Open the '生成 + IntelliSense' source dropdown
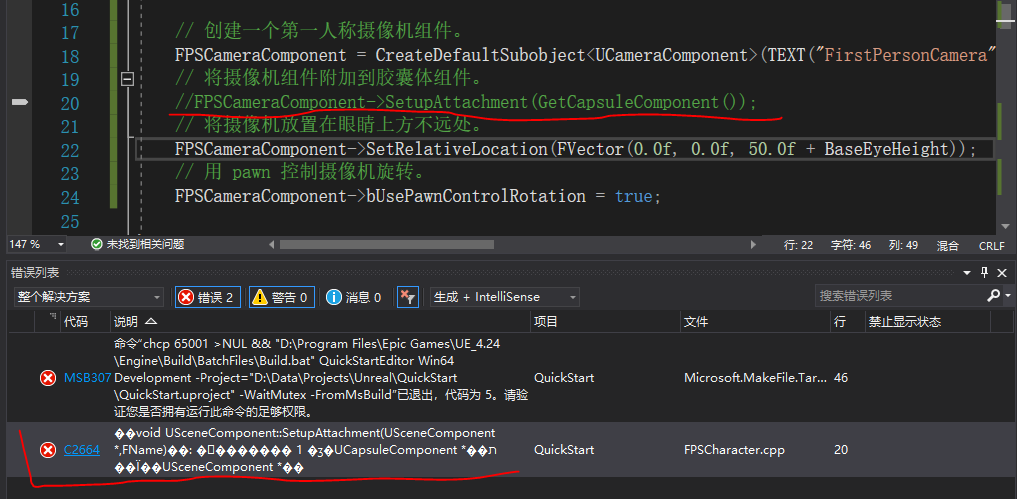This screenshot has height=499, width=1017. pos(505,297)
